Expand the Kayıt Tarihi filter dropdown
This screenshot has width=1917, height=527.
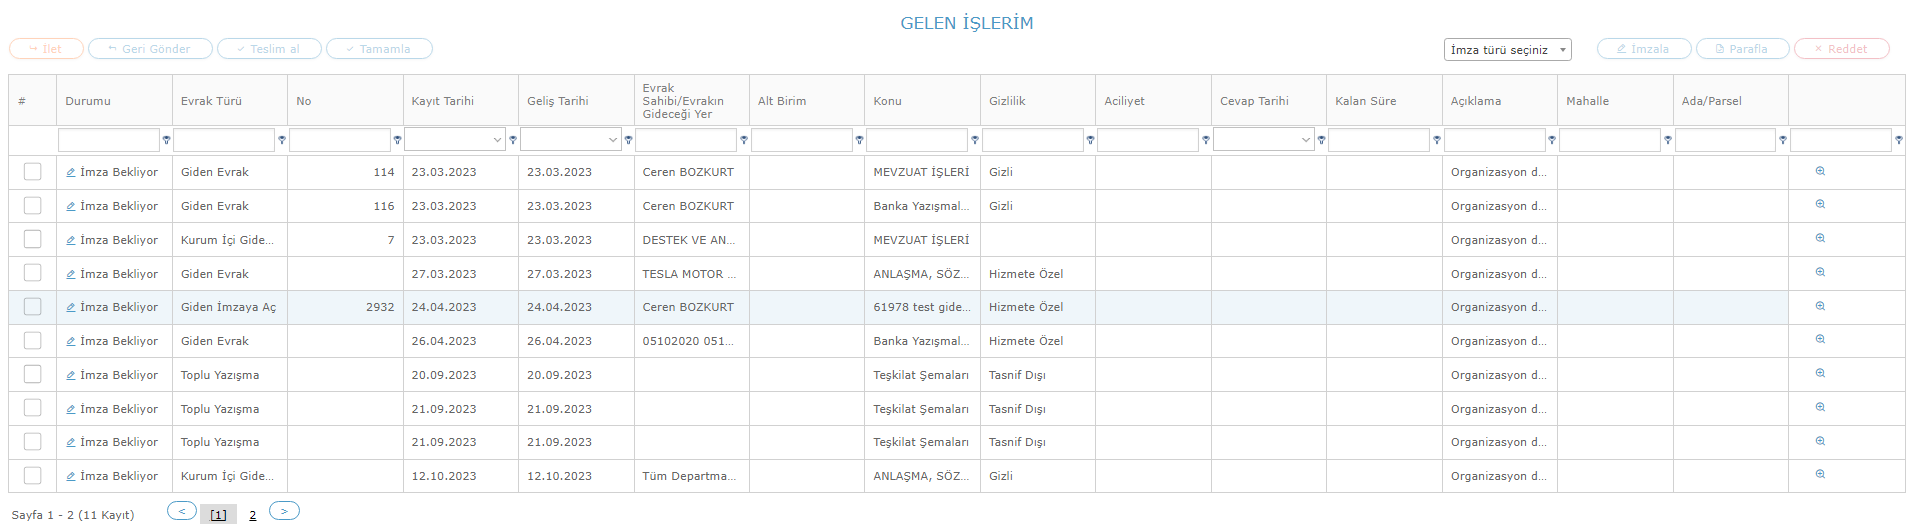tap(497, 140)
